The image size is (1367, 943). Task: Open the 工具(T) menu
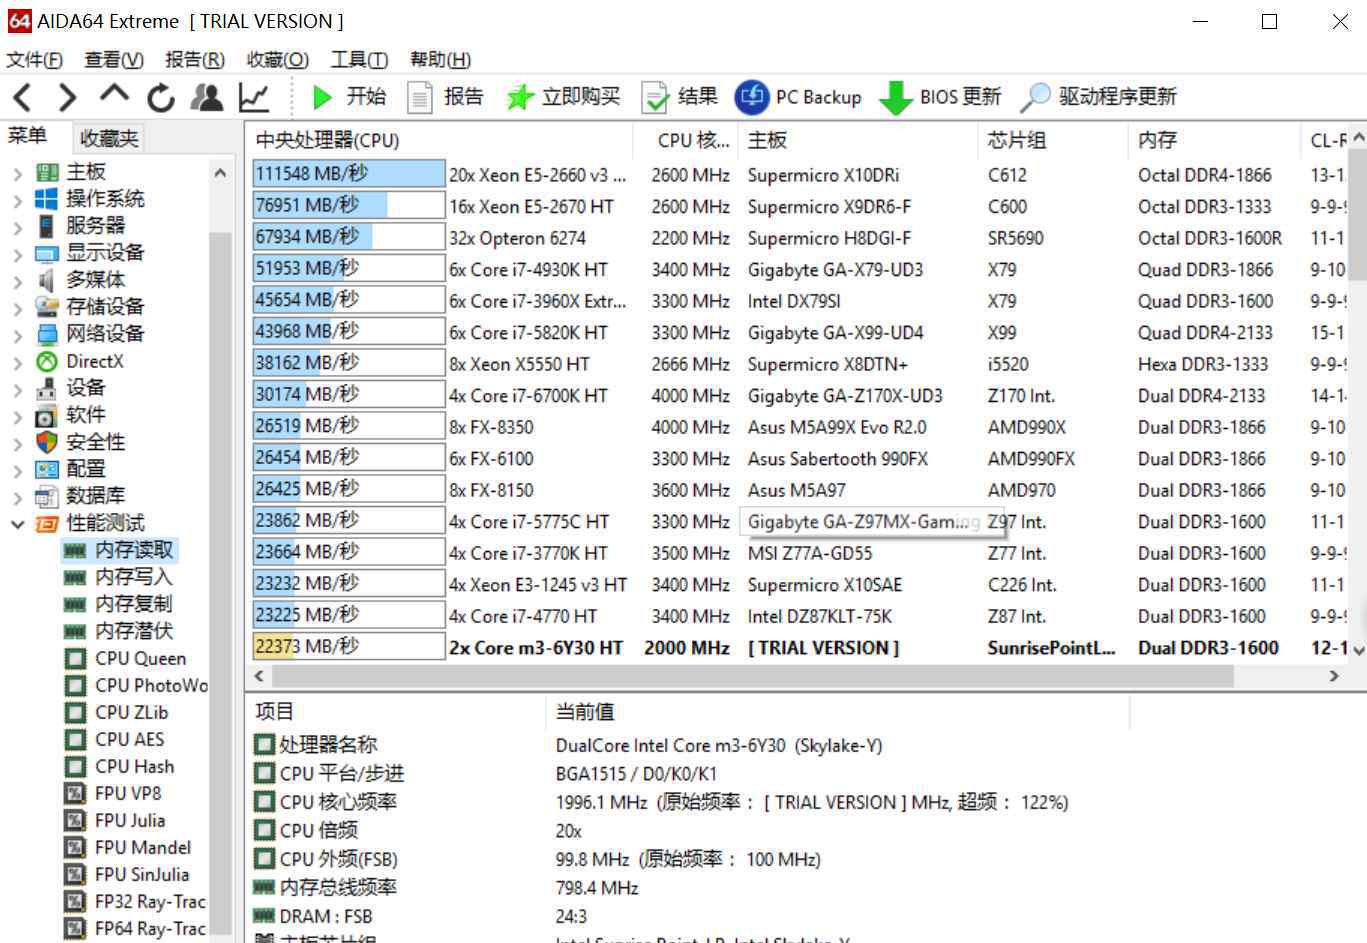359,60
